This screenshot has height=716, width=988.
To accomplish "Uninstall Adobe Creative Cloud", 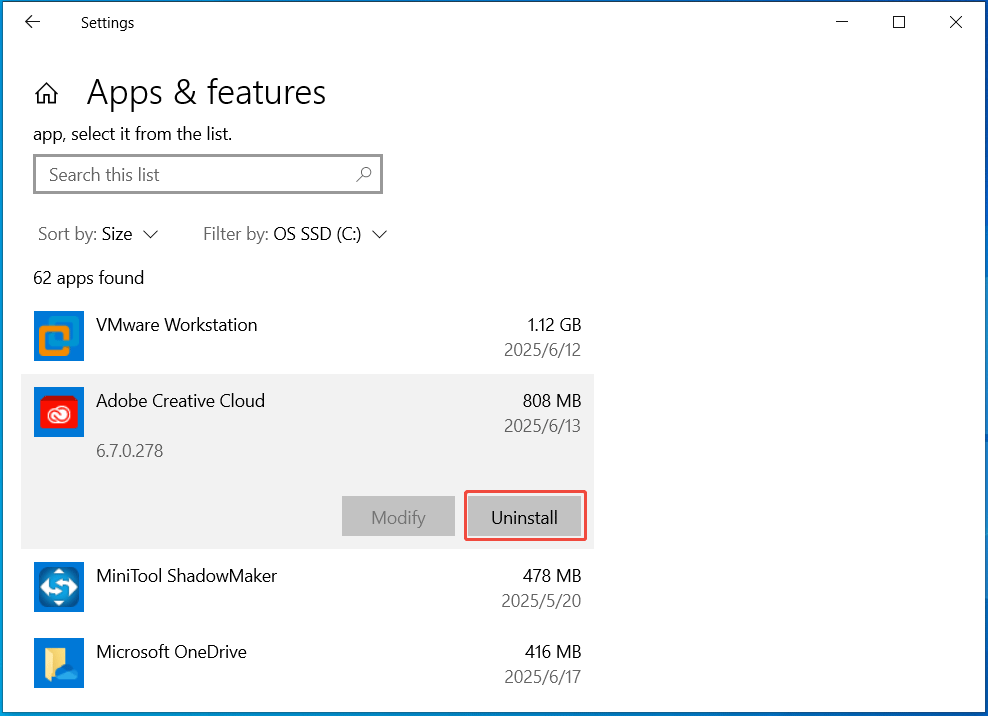I will click(x=524, y=517).
